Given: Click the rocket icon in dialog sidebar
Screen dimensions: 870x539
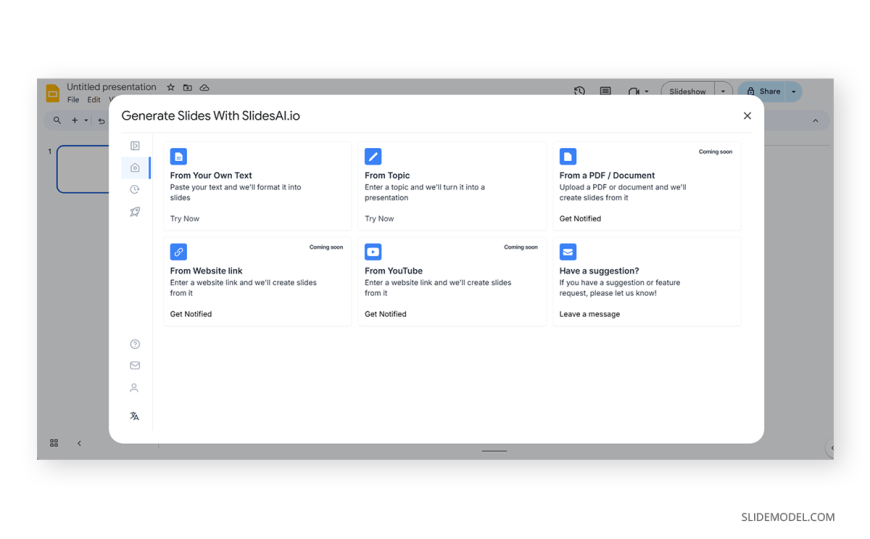Looking at the screenshot, I should tap(135, 212).
